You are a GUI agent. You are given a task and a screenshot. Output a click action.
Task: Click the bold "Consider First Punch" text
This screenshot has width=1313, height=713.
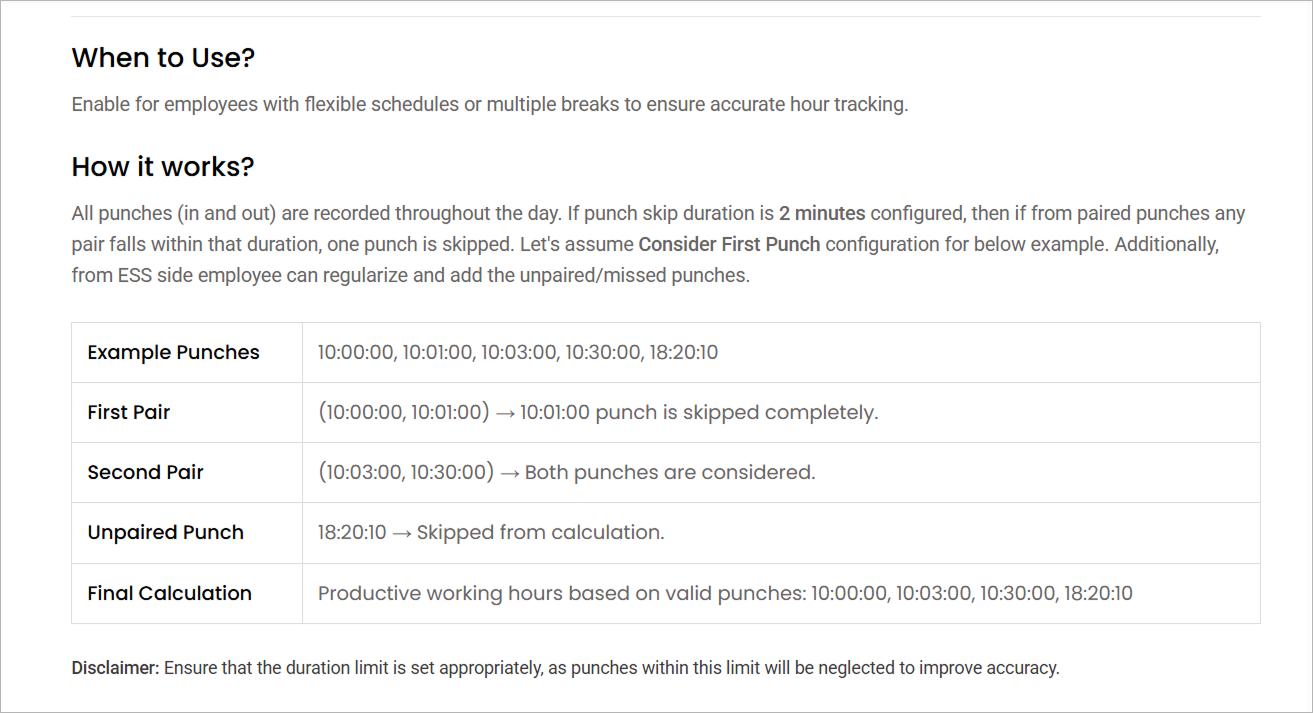tap(729, 244)
